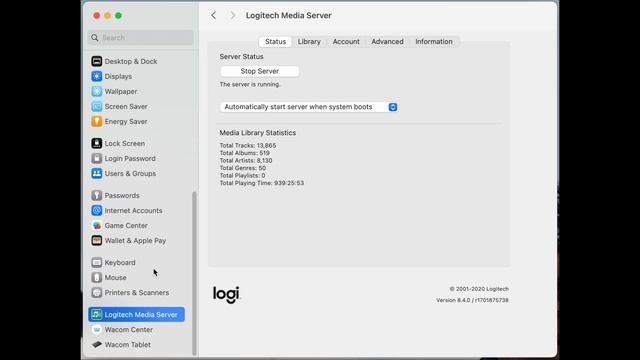The image size is (640, 360).
Task: Select the Wallpaper label in sidebar
Action: 121,91
